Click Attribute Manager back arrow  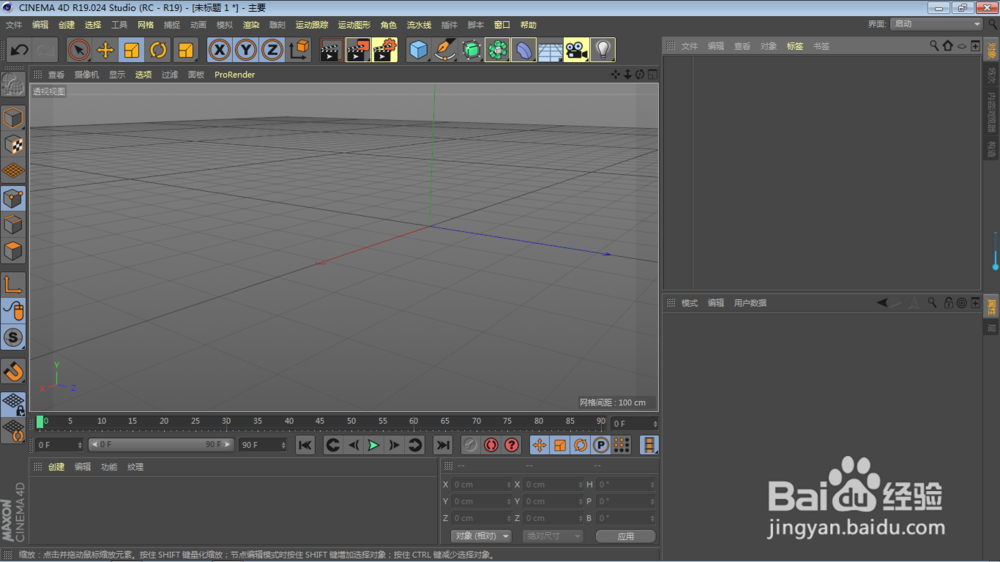pos(882,303)
